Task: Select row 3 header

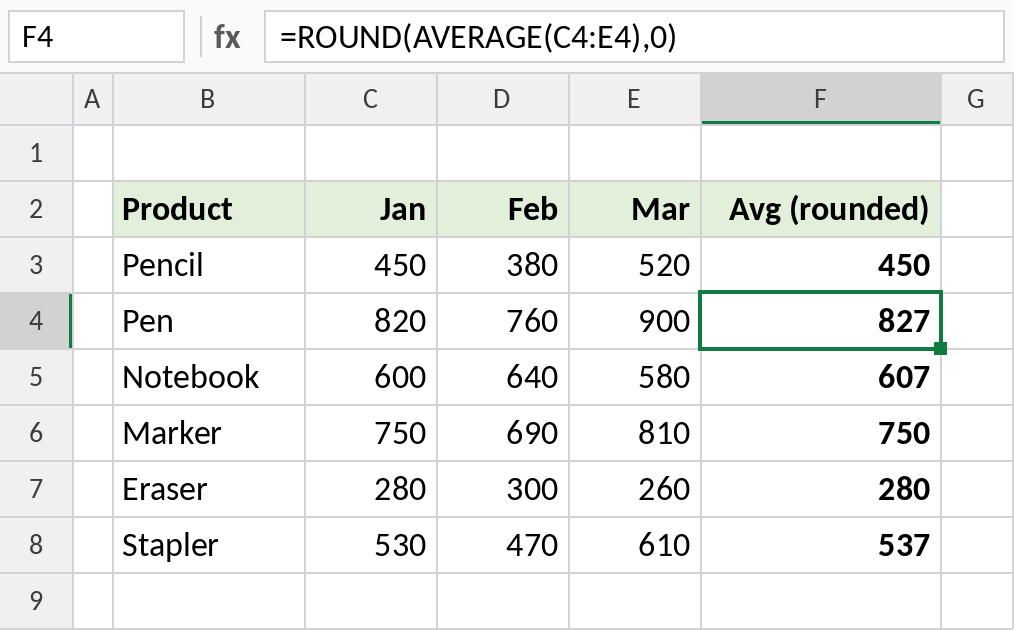Action: click(x=36, y=265)
